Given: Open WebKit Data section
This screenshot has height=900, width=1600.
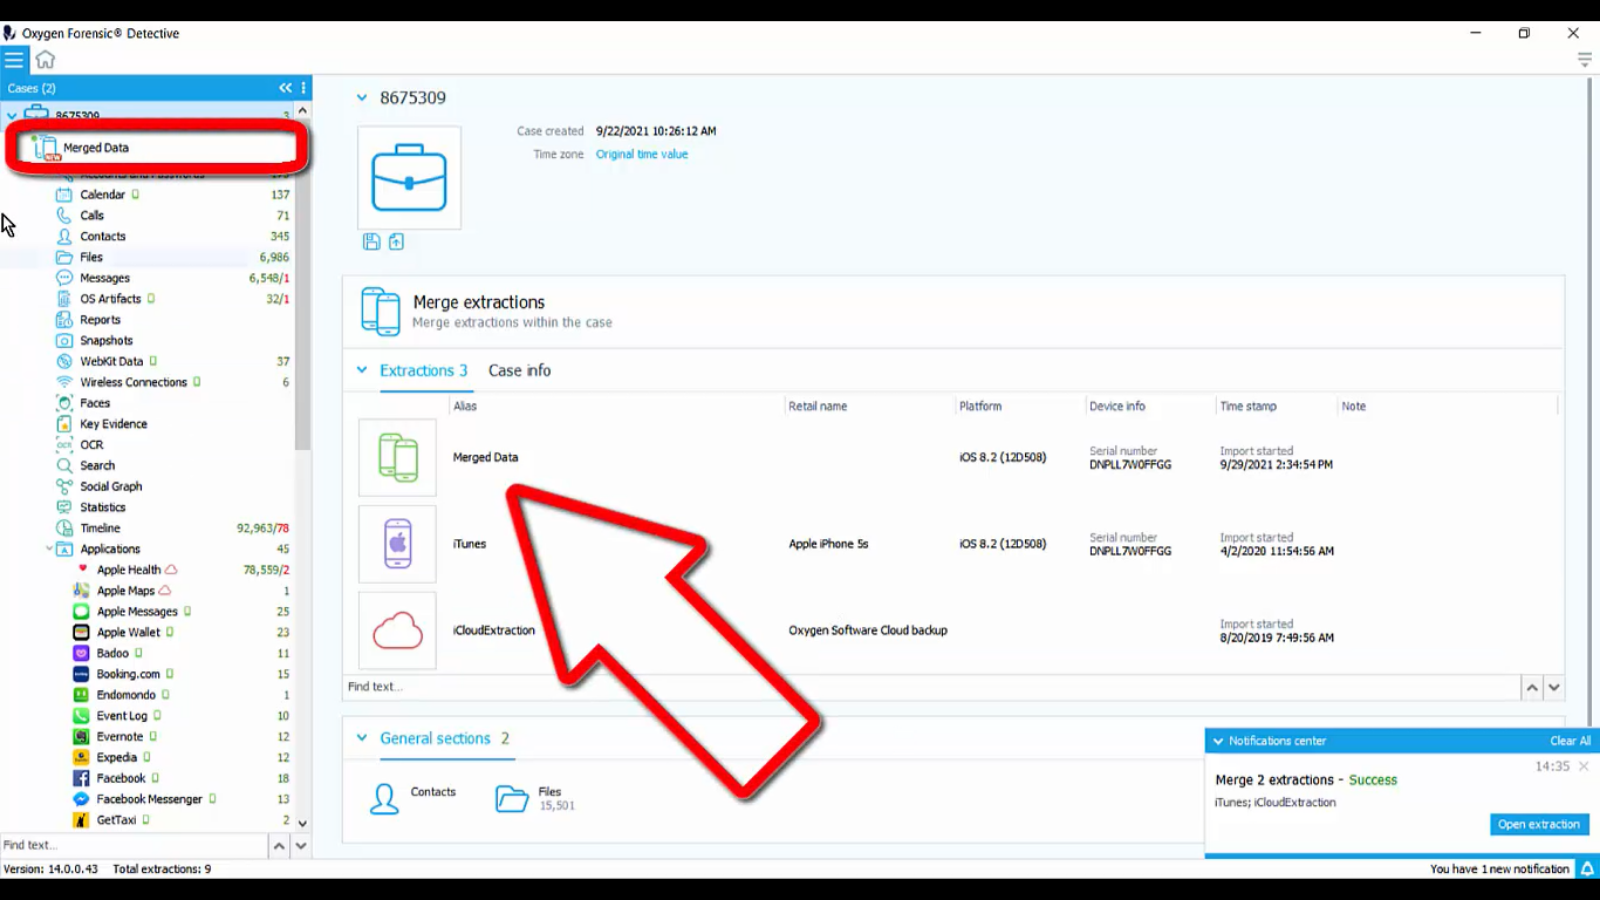Looking at the screenshot, I should coord(112,362).
